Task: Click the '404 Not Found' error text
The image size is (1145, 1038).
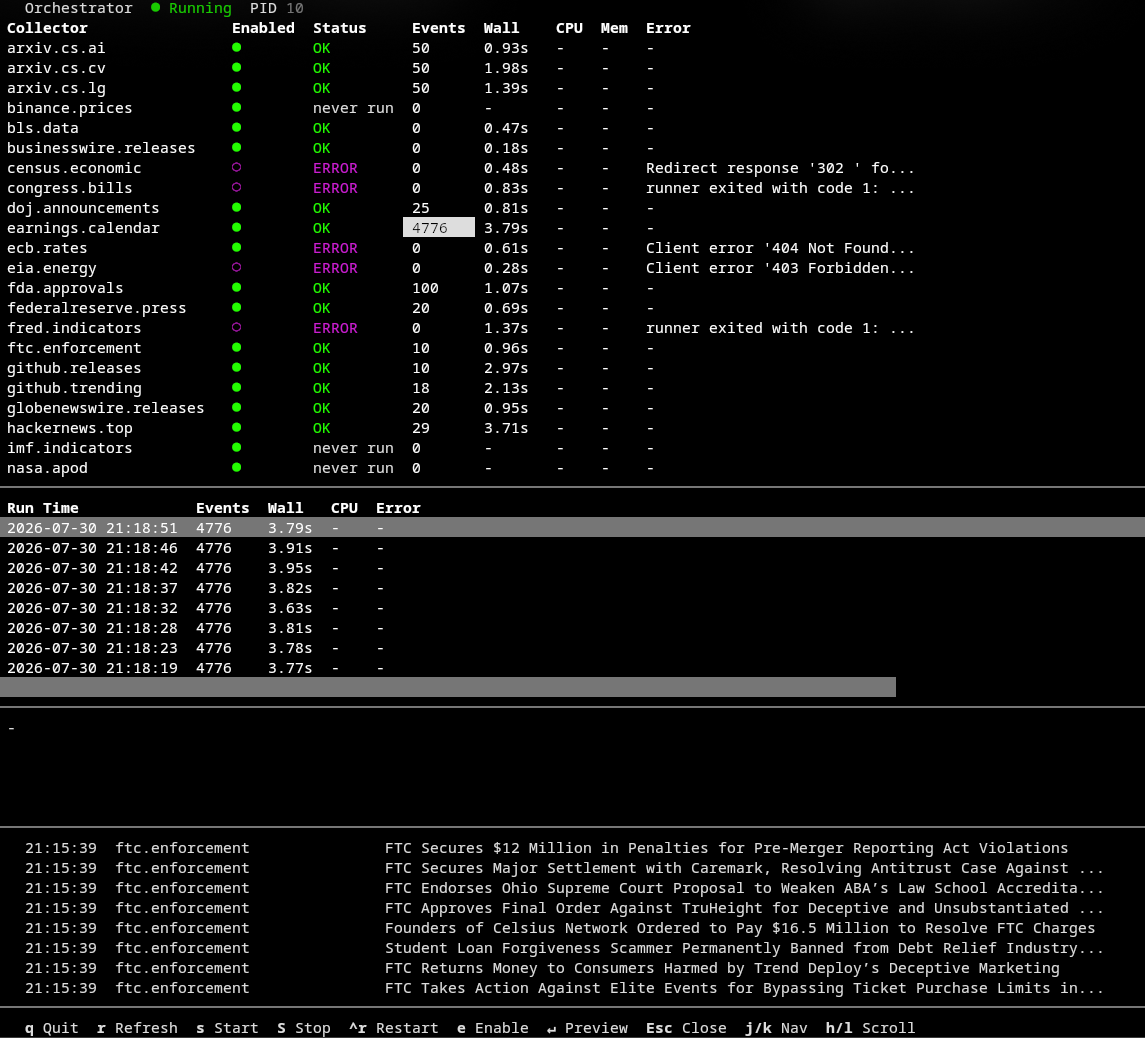Action: (780, 248)
